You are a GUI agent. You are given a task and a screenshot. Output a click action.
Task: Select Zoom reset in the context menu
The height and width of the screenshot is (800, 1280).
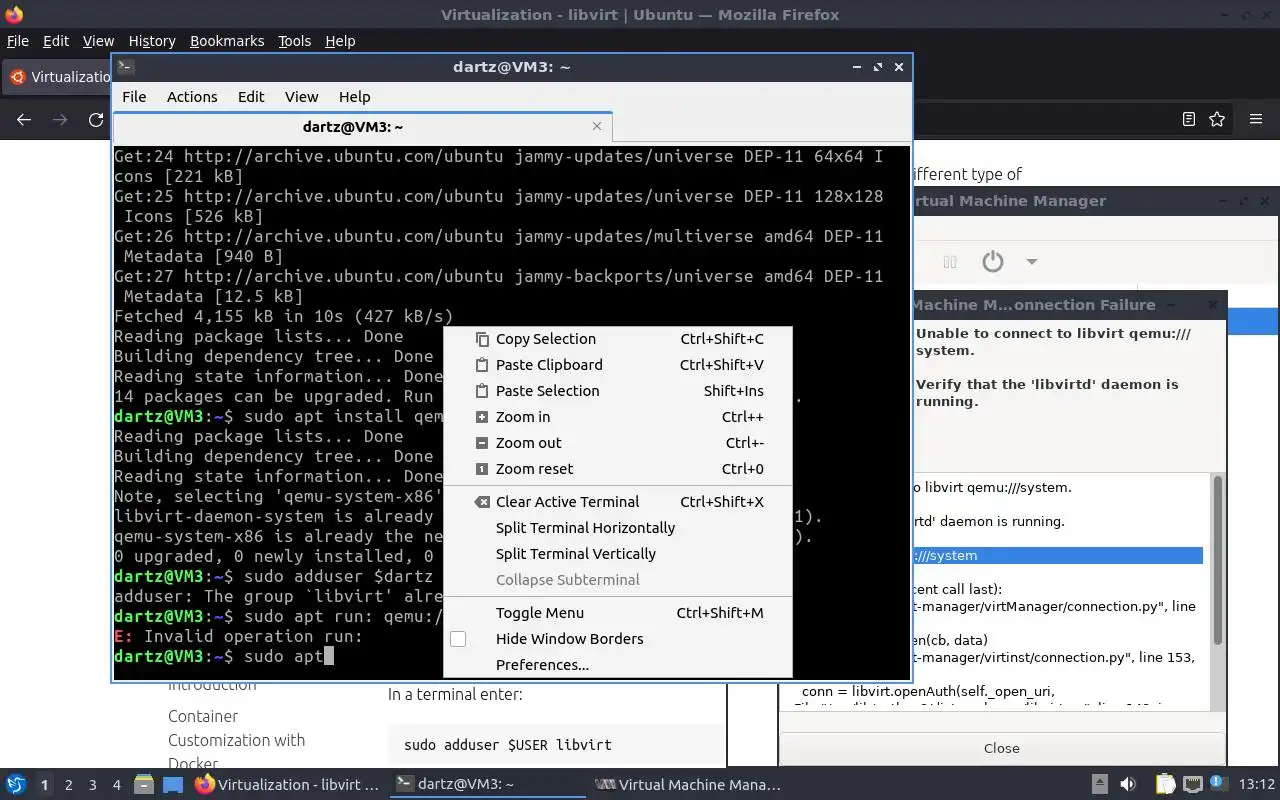pos(617,469)
